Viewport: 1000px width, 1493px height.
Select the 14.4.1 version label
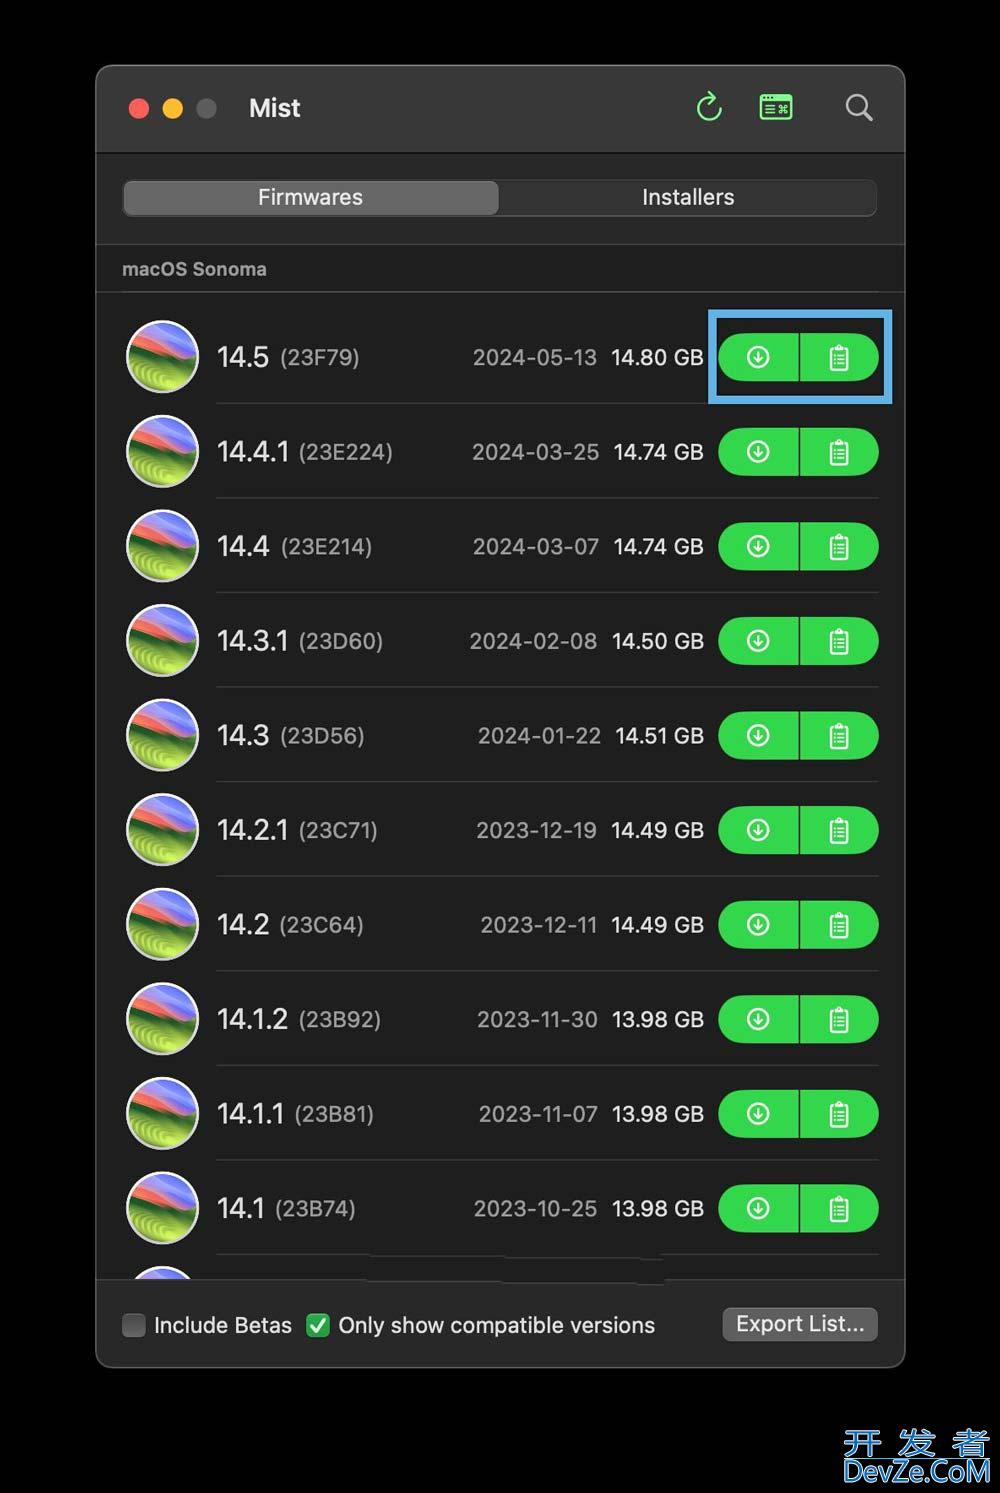pyautogui.click(x=253, y=452)
